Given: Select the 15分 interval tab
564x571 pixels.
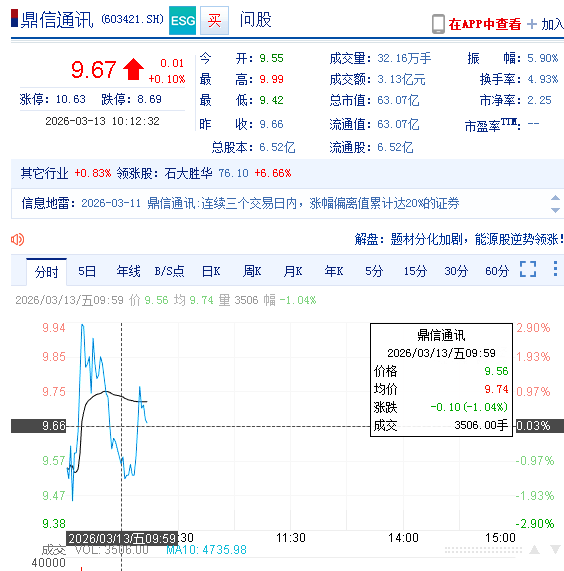Looking at the screenshot, I should click(415, 271).
